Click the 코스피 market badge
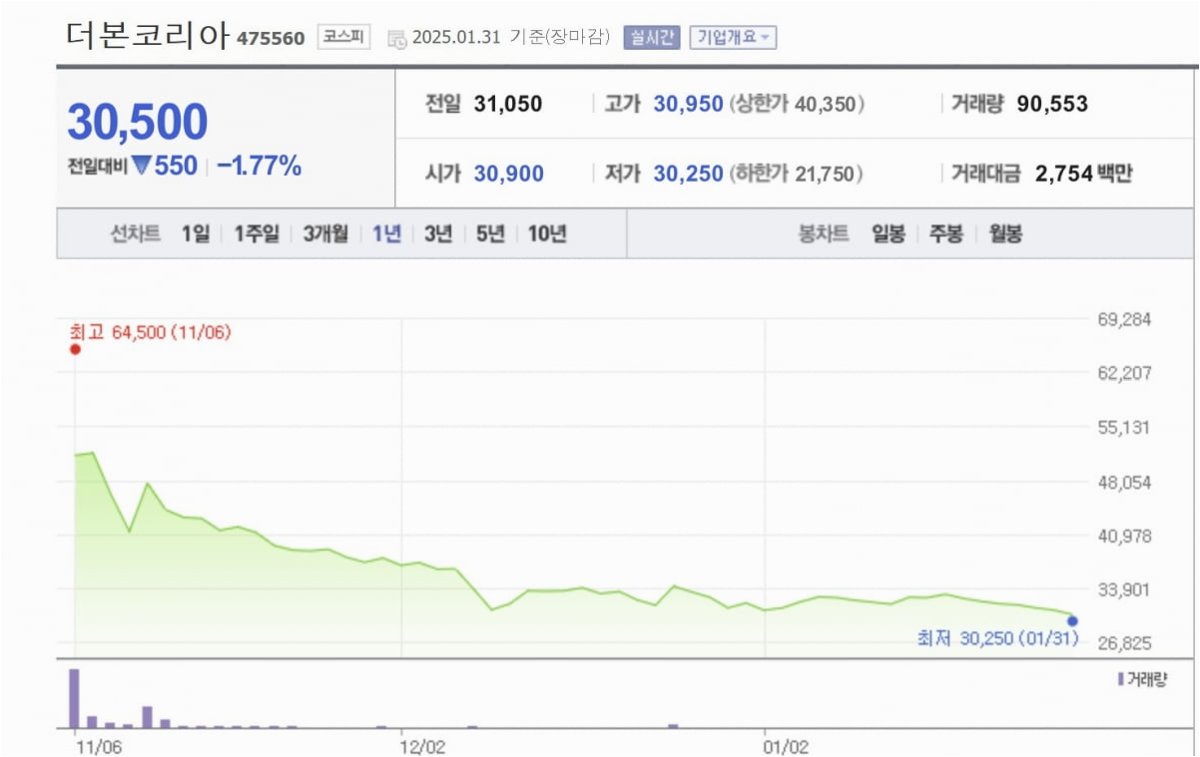The image size is (1200, 757). [344, 38]
